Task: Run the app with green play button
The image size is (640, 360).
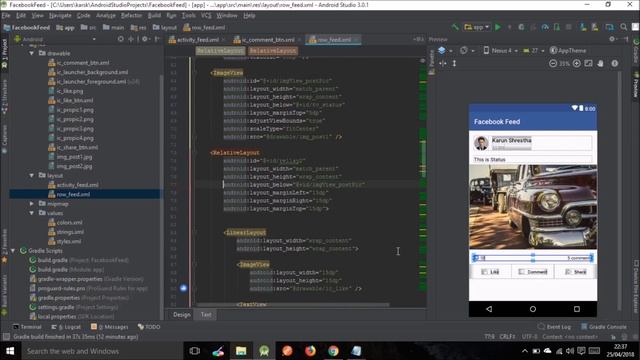Action: tap(498, 27)
